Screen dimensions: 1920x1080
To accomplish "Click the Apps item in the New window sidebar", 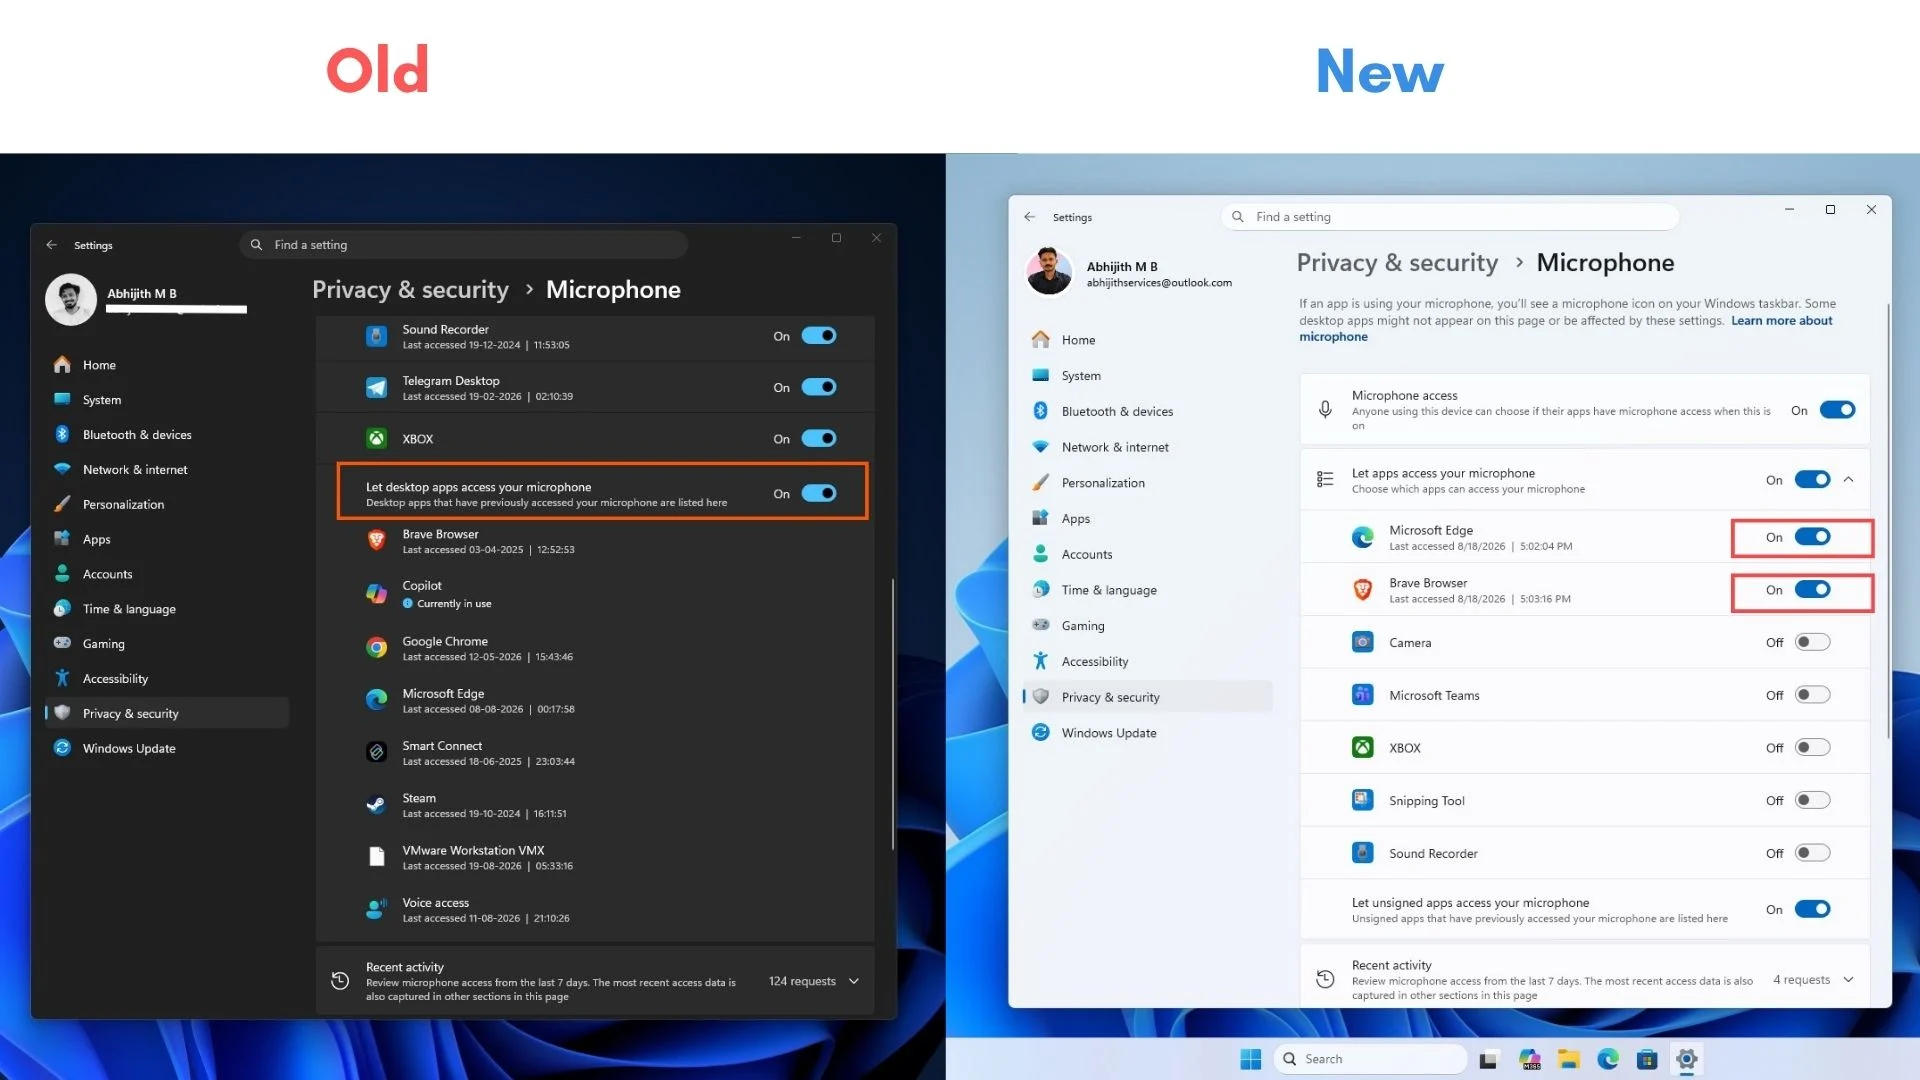I will pos(1148,519).
